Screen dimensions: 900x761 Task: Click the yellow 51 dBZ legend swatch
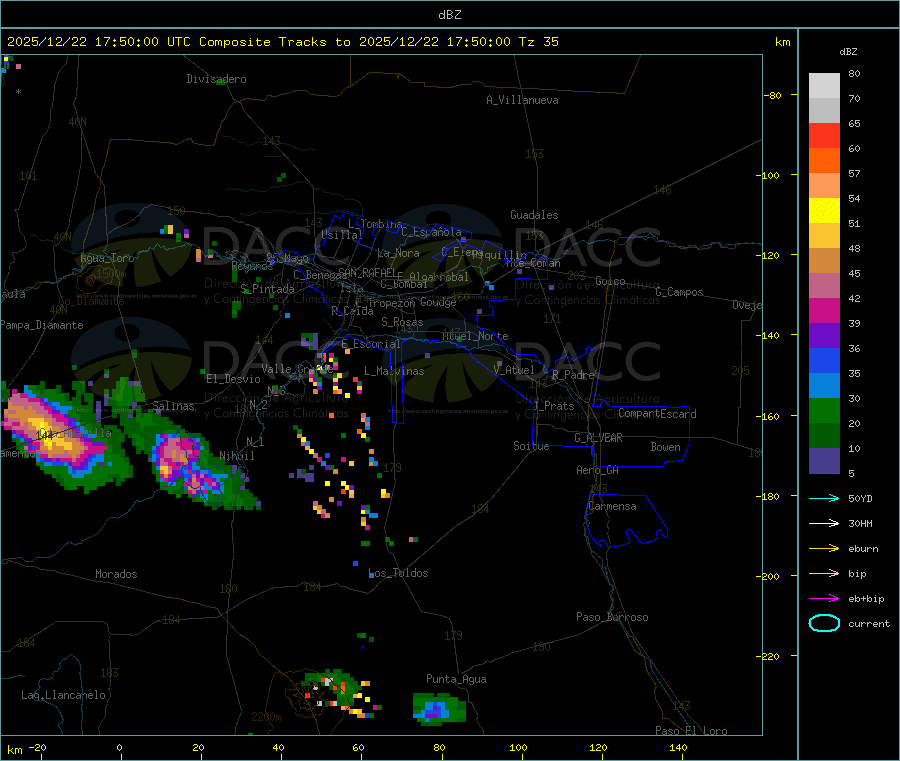click(x=824, y=211)
